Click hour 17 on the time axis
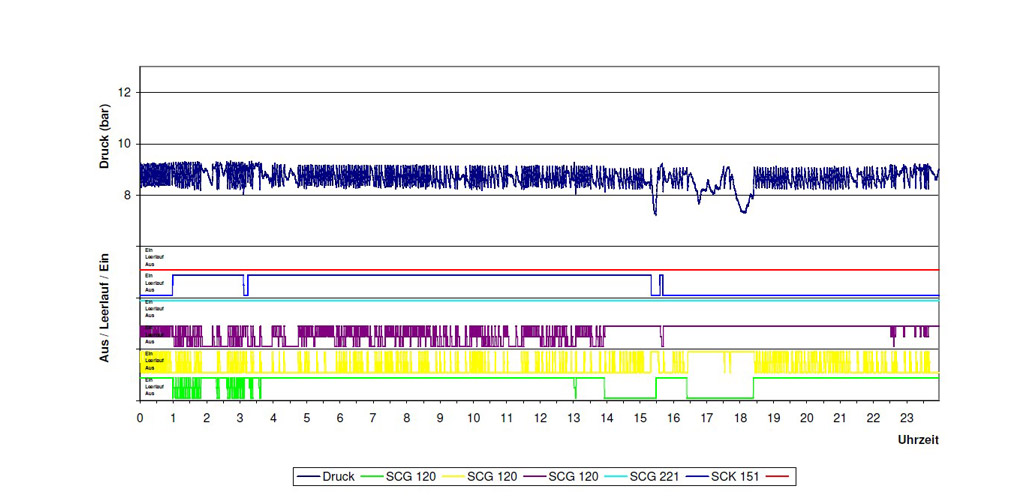 click(x=706, y=417)
